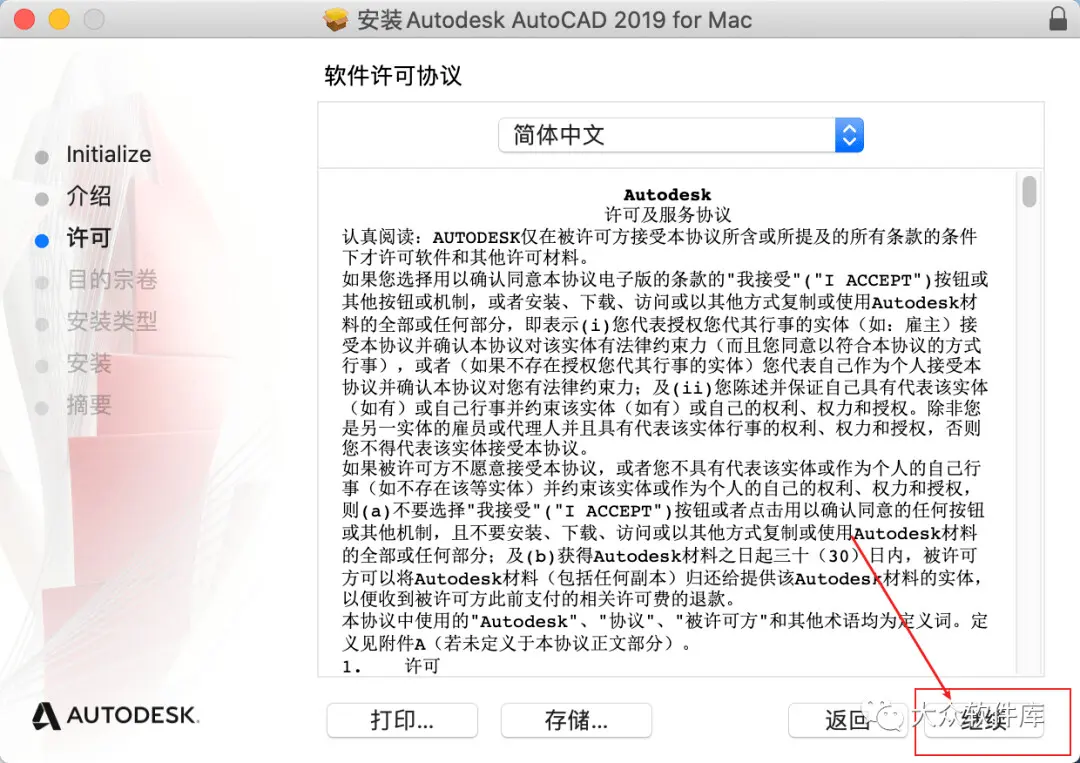Open the 简体中文 language dropdown
Viewport: 1080px width, 763px height.
pyautogui.click(x=681, y=135)
